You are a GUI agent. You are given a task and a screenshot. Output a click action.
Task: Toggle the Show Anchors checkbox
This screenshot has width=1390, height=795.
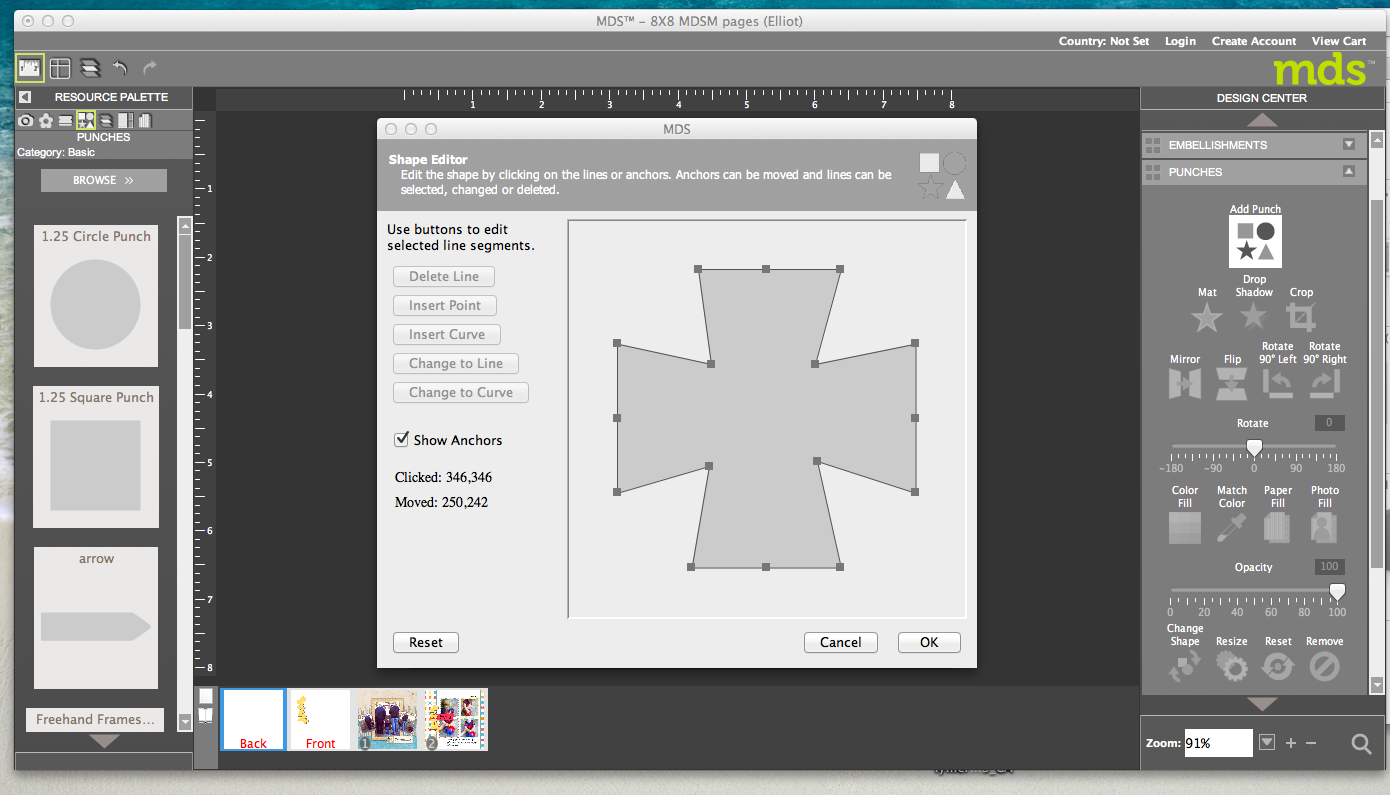pyautogui.click(x=402, y=439)
